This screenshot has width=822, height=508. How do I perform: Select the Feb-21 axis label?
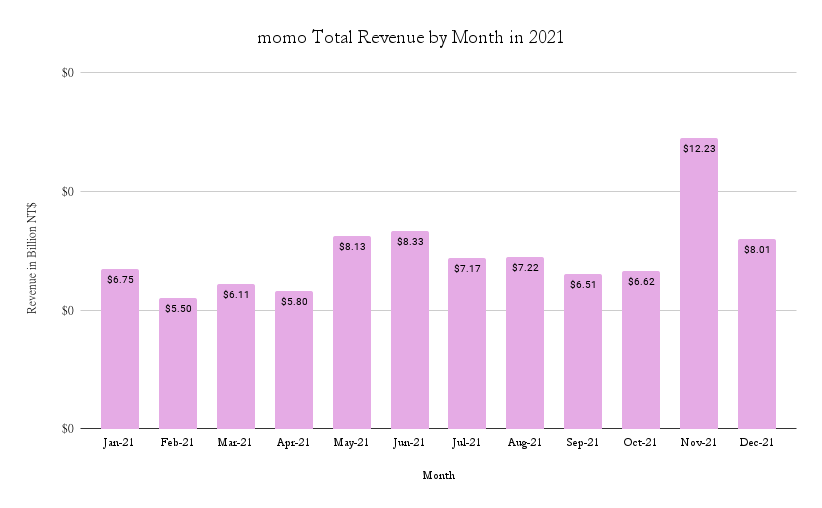(177, 443)
